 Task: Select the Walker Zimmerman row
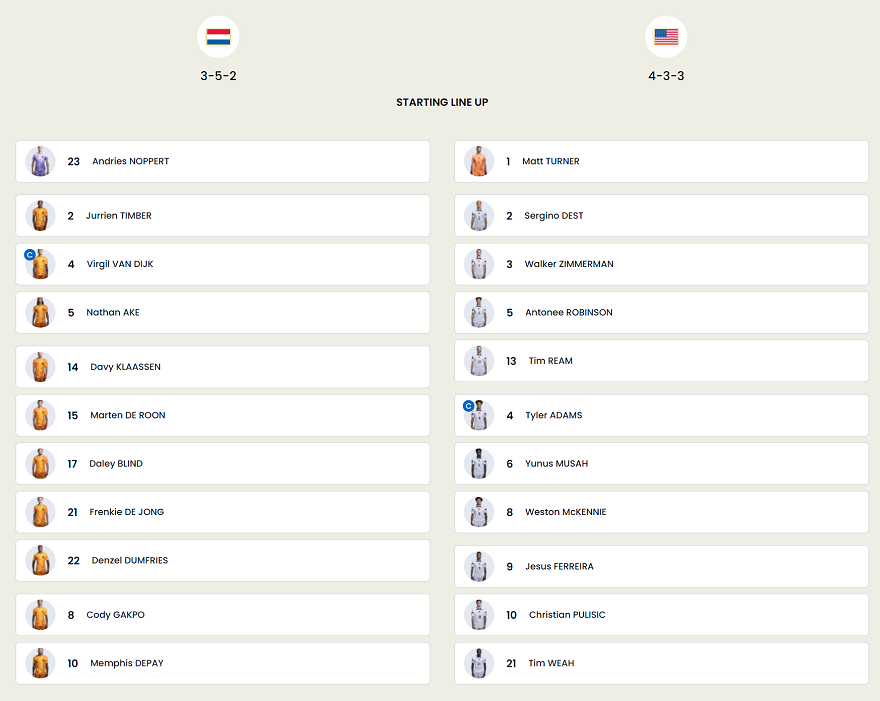point(661,264)
